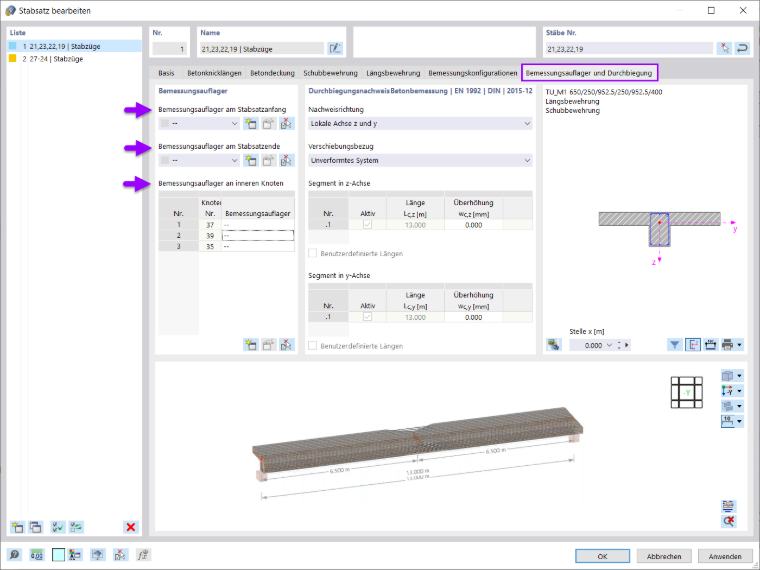
Task: Click the dimensions display icon in section preview
Action: [711, 345]
